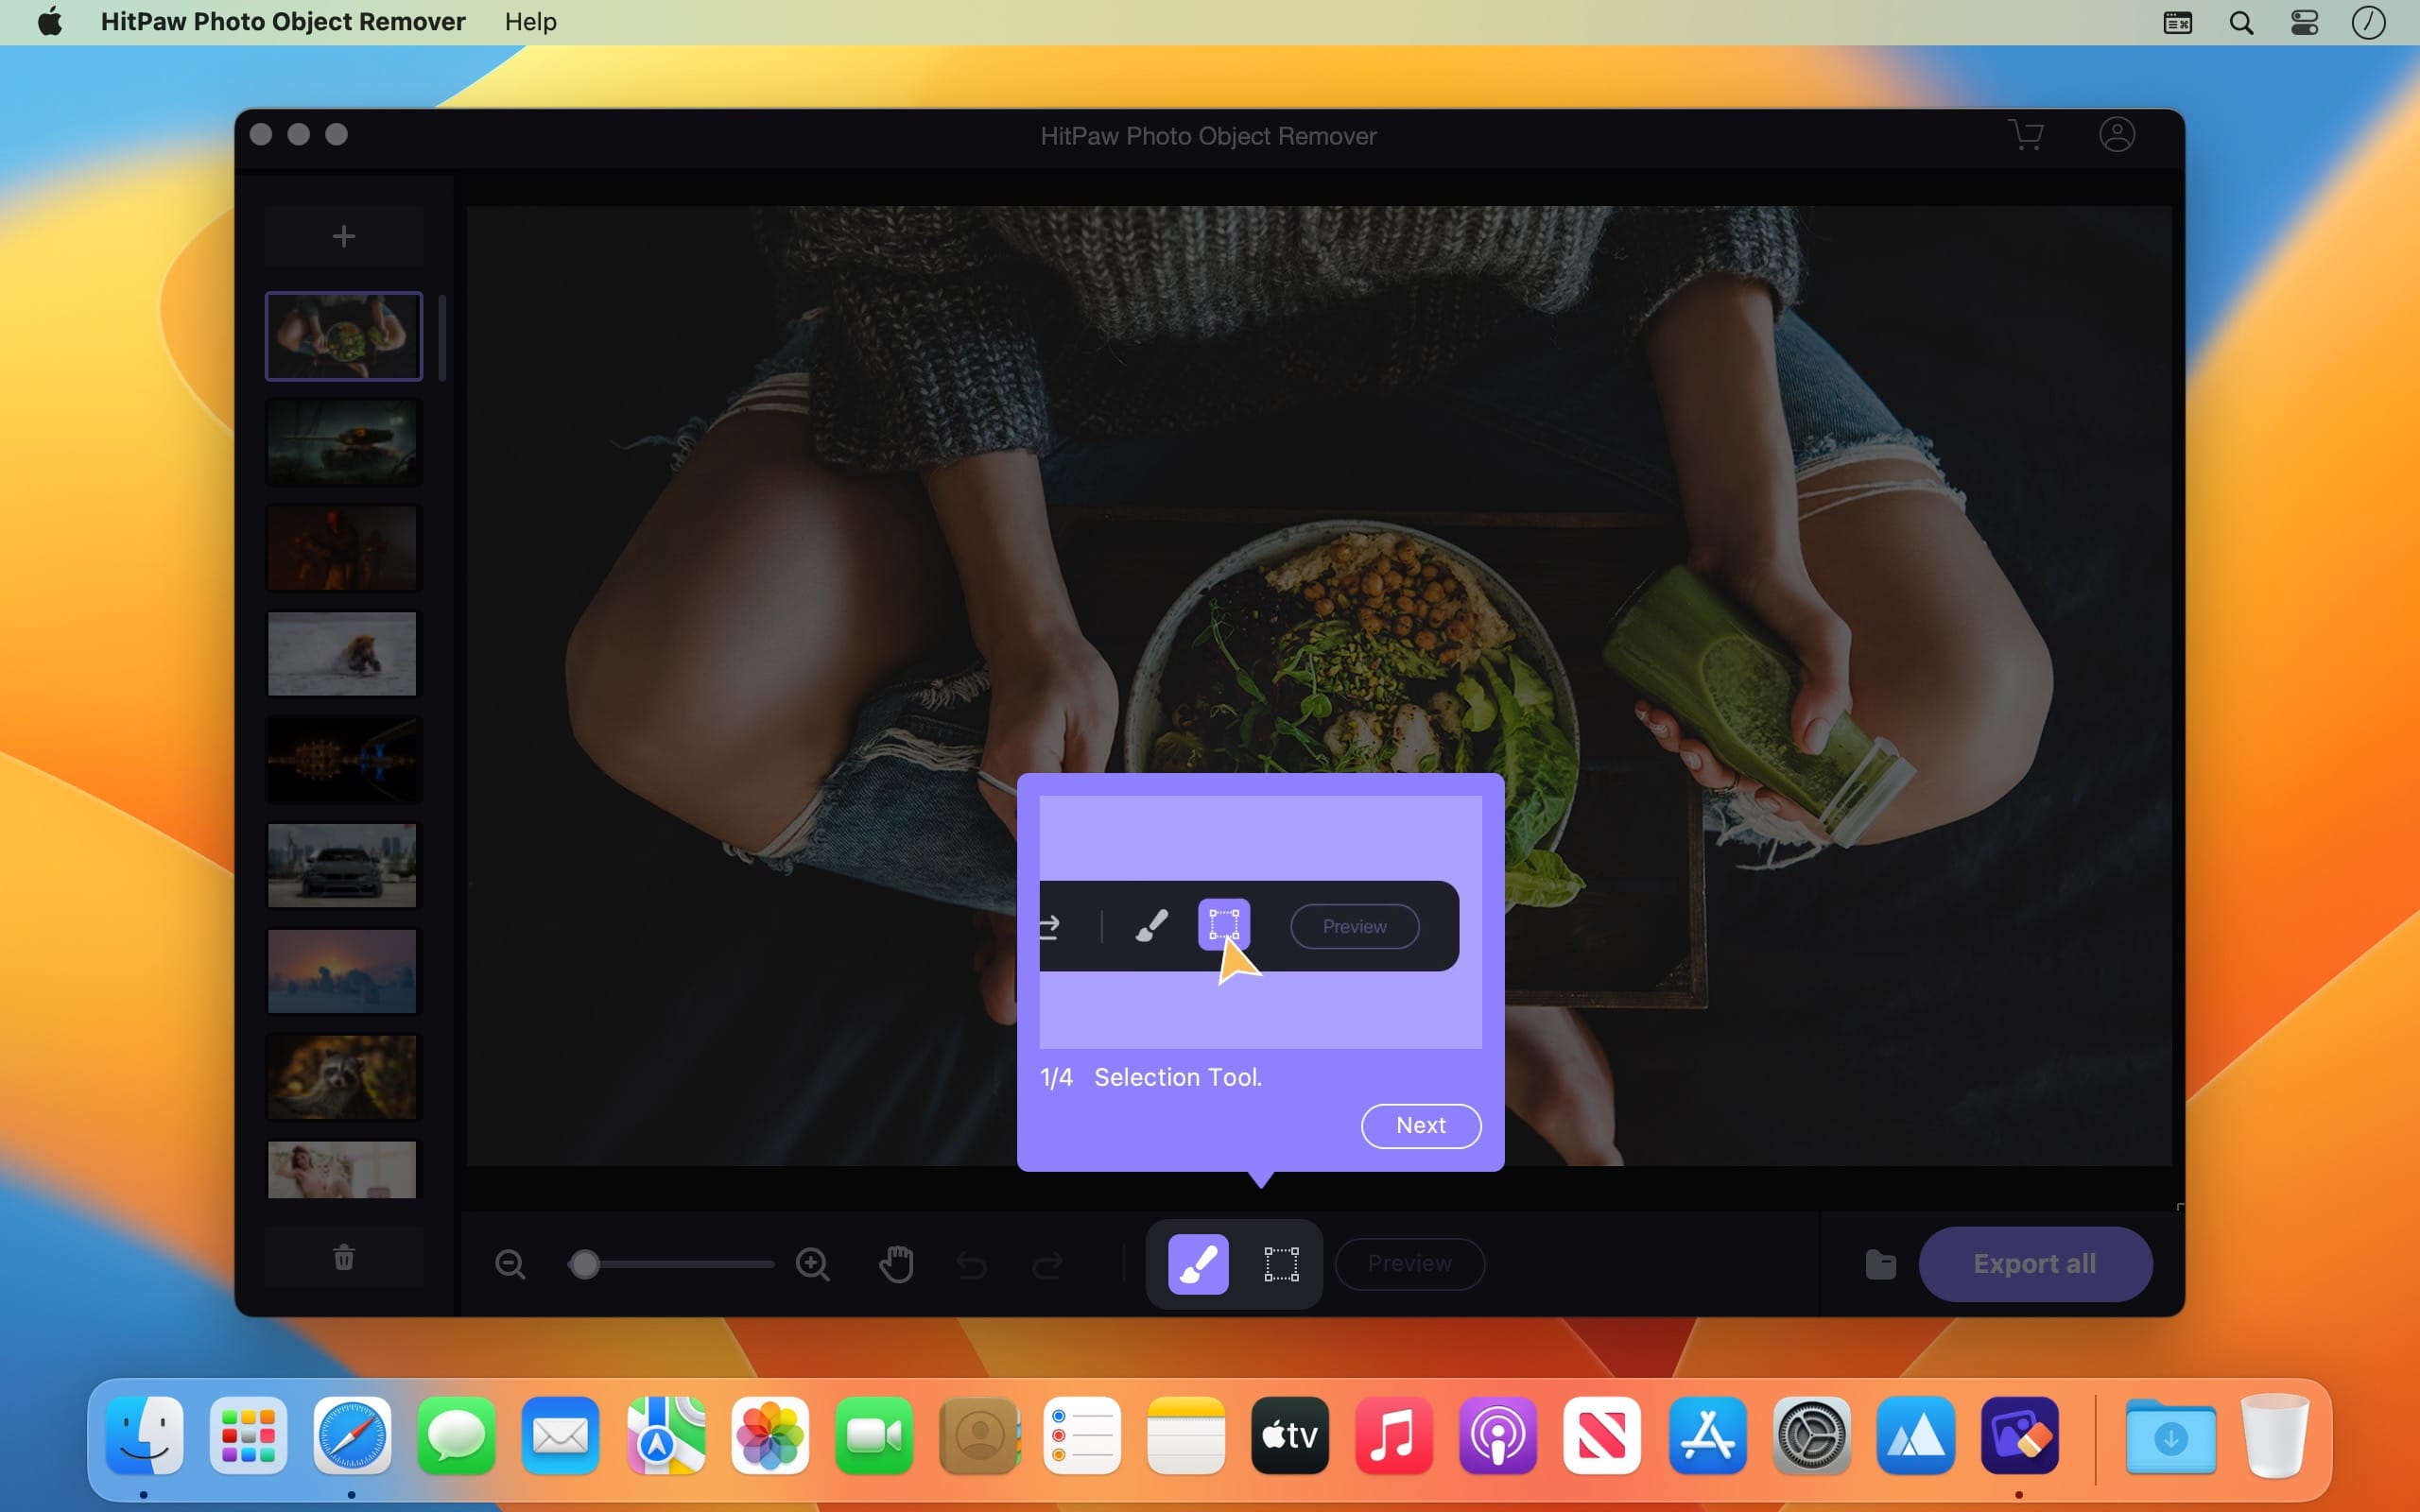Click the cart/purchase icon
2420x1512 pixels.
(2025, 138)
